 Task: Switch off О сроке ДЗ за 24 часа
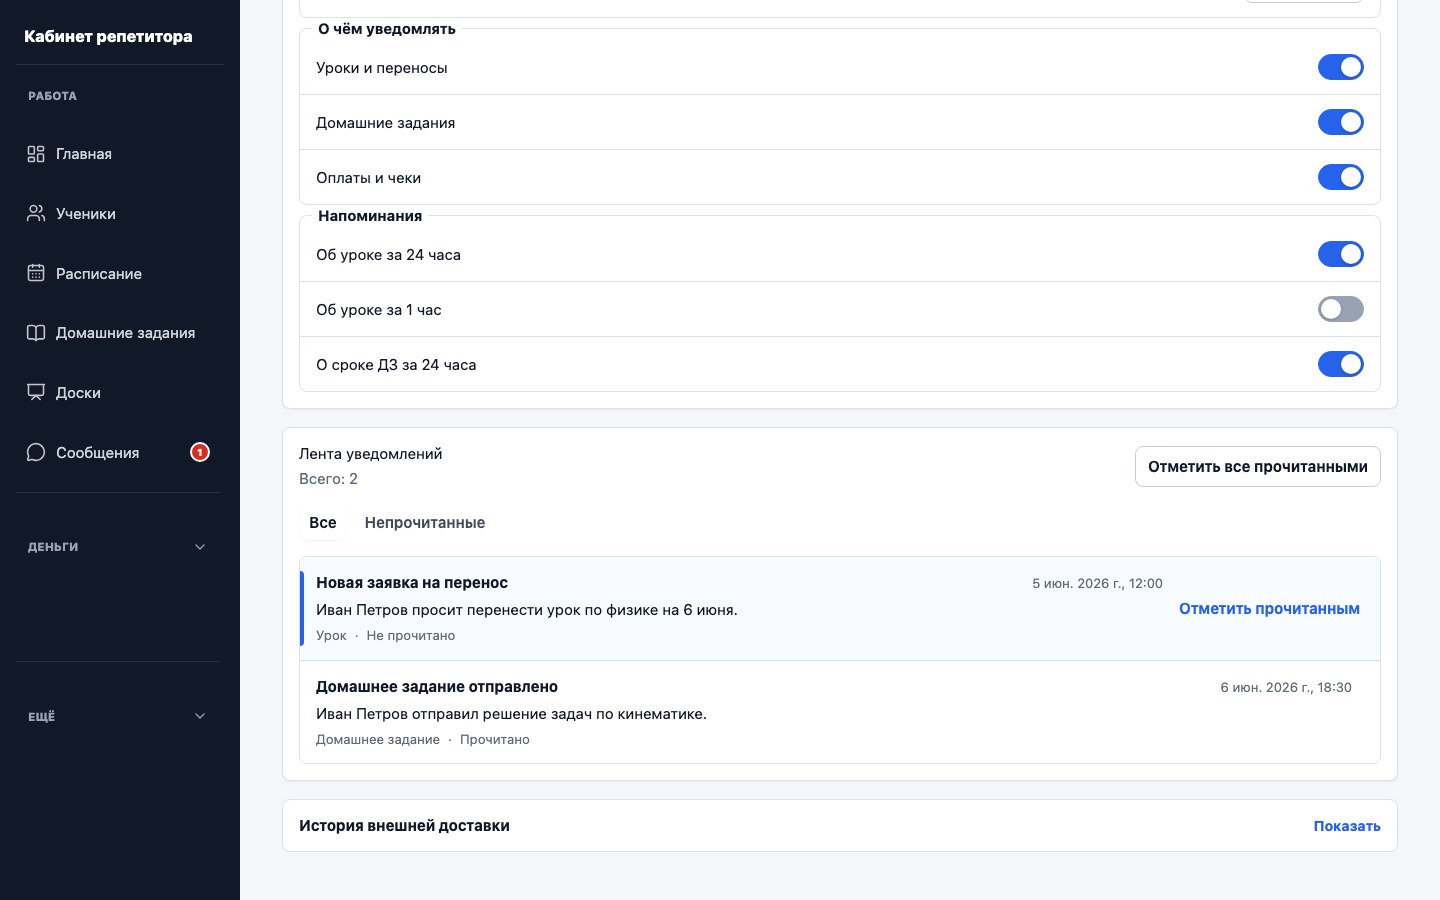coord(1340,364)
